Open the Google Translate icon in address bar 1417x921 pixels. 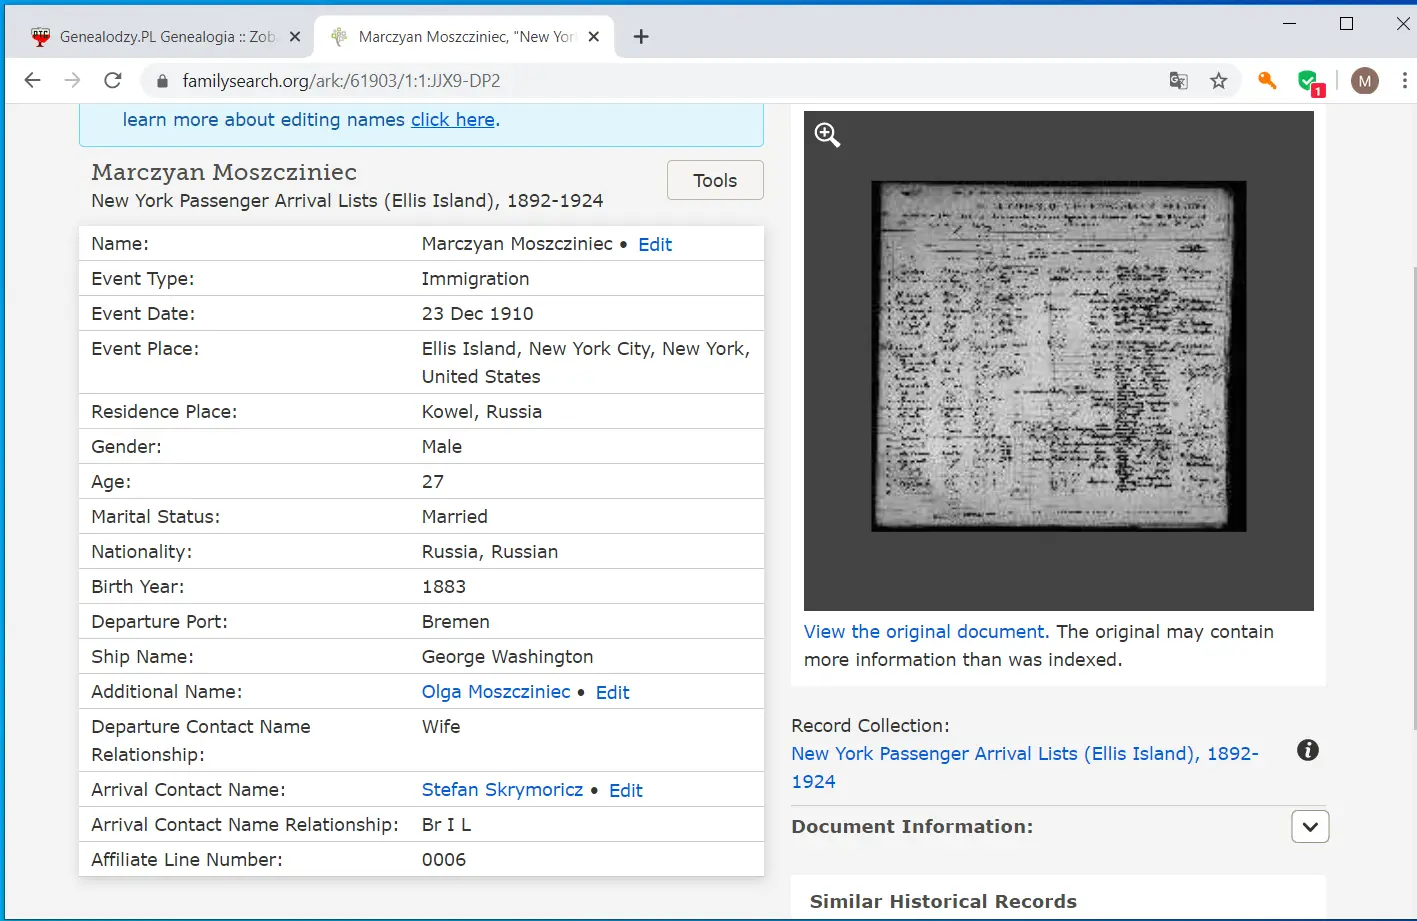coord(1179,81)
